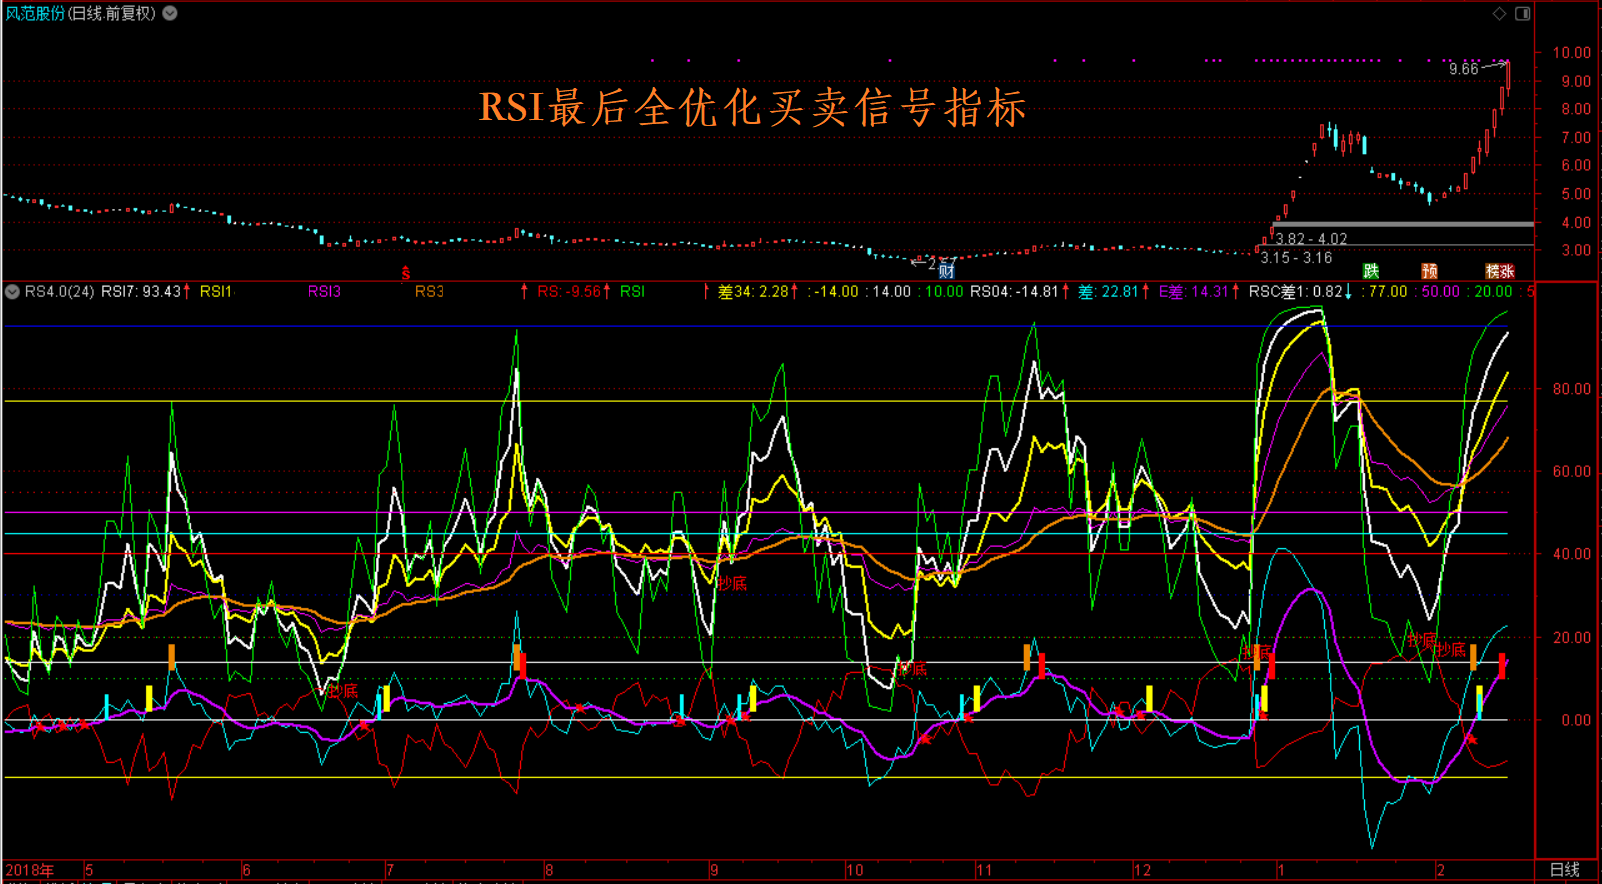
Task: Click month 11 on the time axis
Action: pos(984,870)
